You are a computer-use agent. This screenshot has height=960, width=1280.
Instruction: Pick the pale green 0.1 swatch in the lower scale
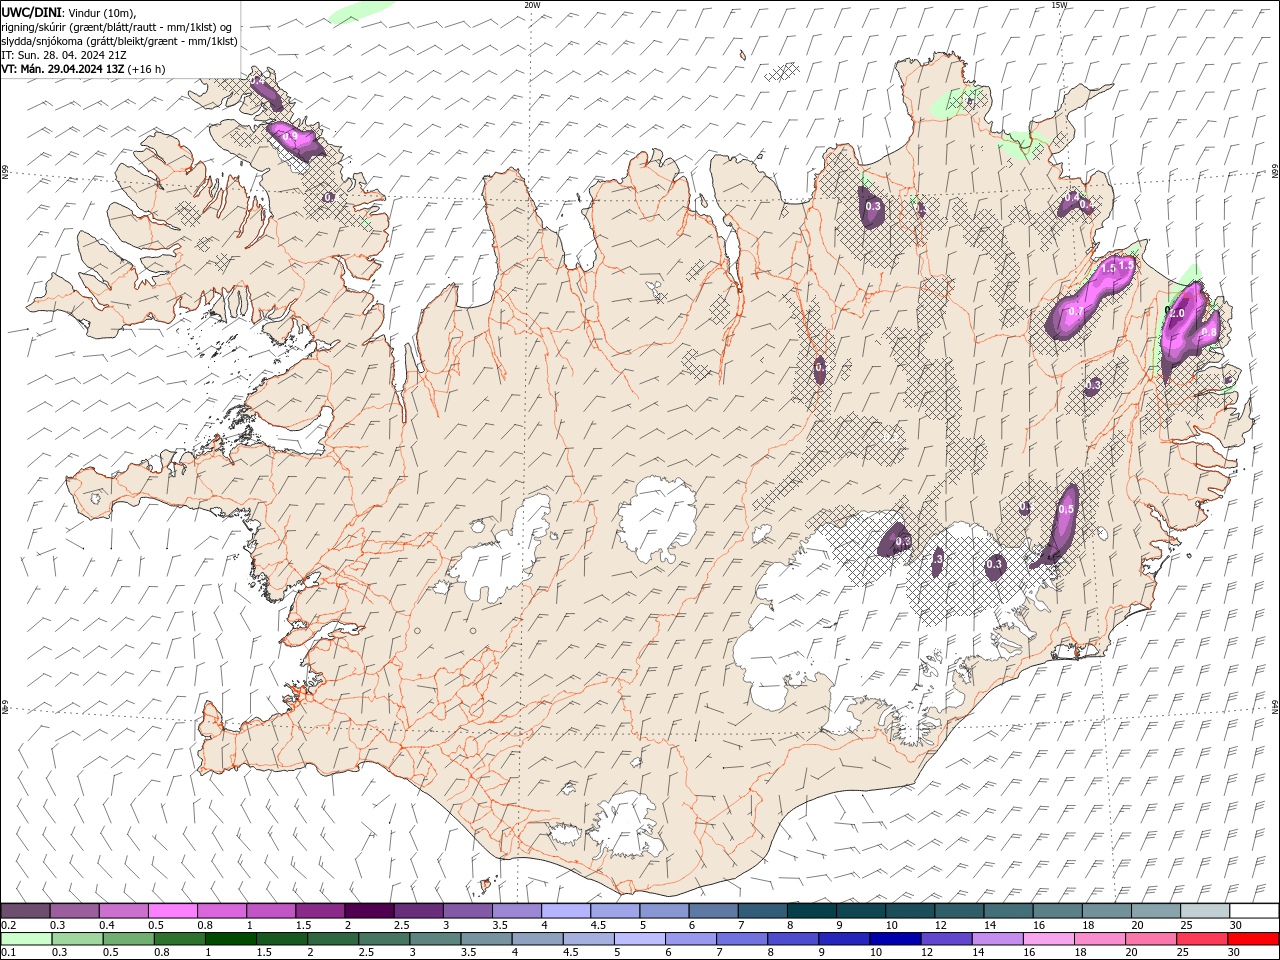pyautogui.click(x=26, y=939)
